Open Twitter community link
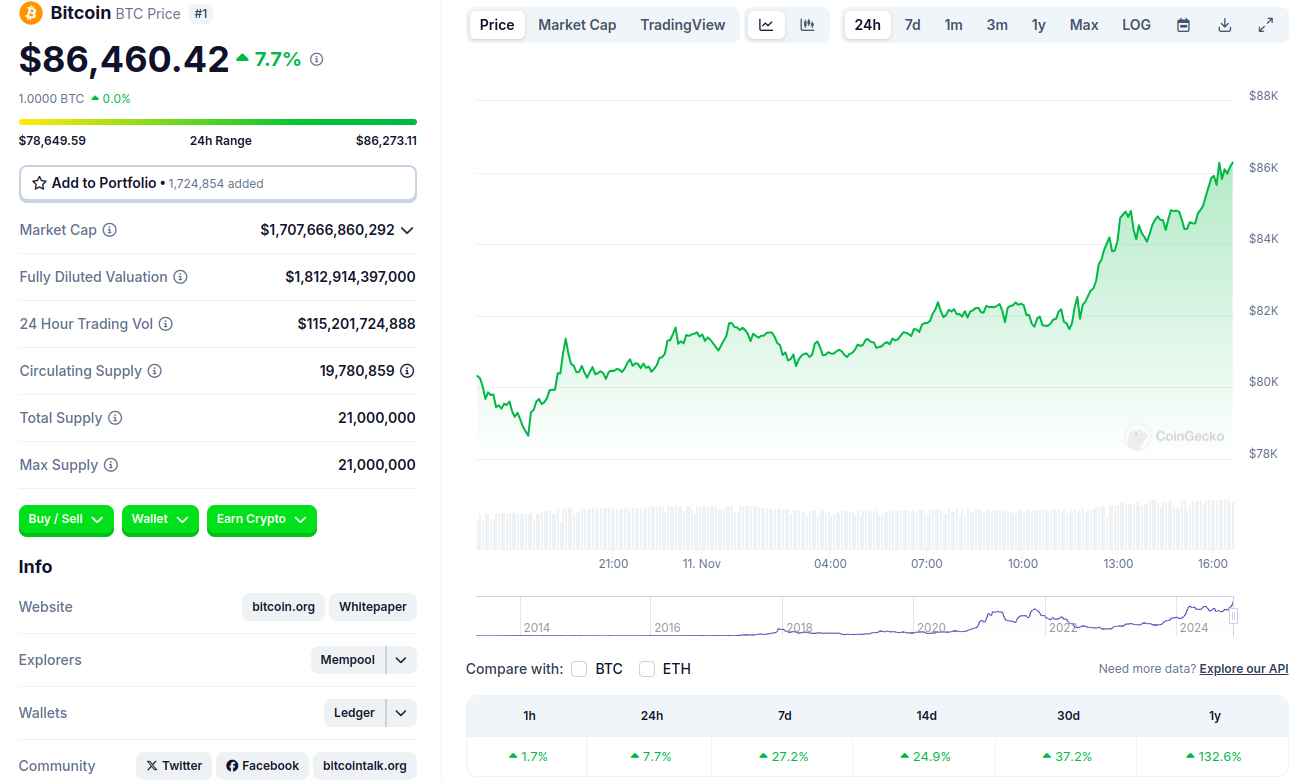This screenshot has height=782, width=1300. click(174, 766)
